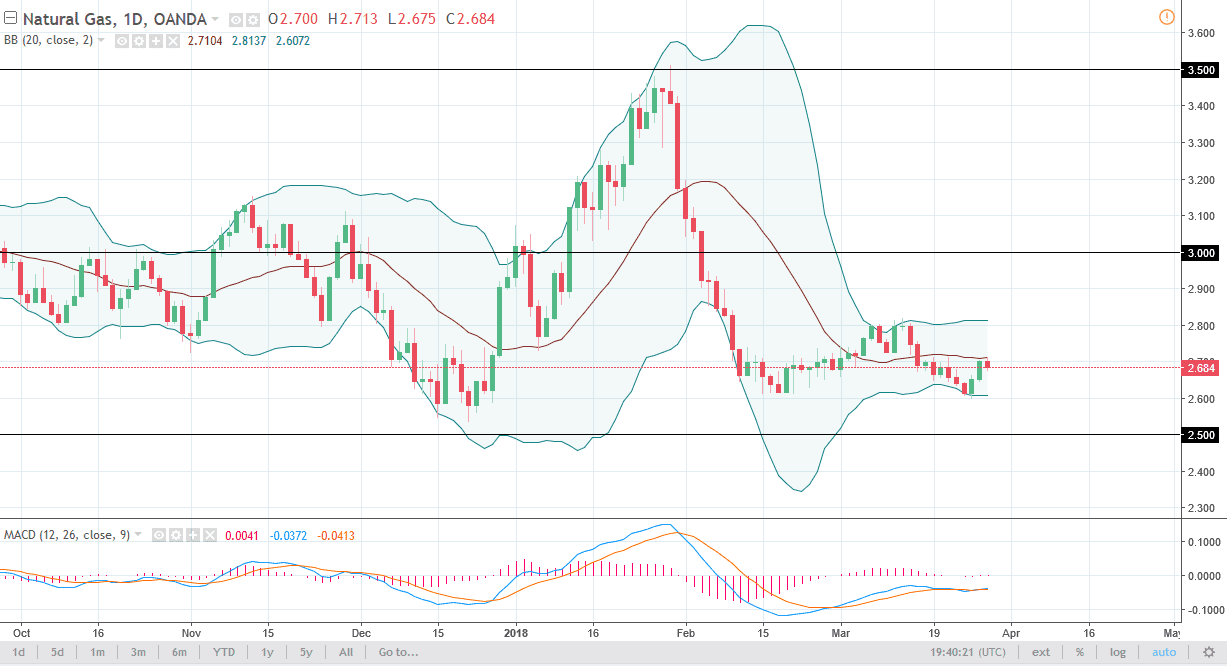Show All available data range
1227x666 pixels.
(x=345, y=652)
